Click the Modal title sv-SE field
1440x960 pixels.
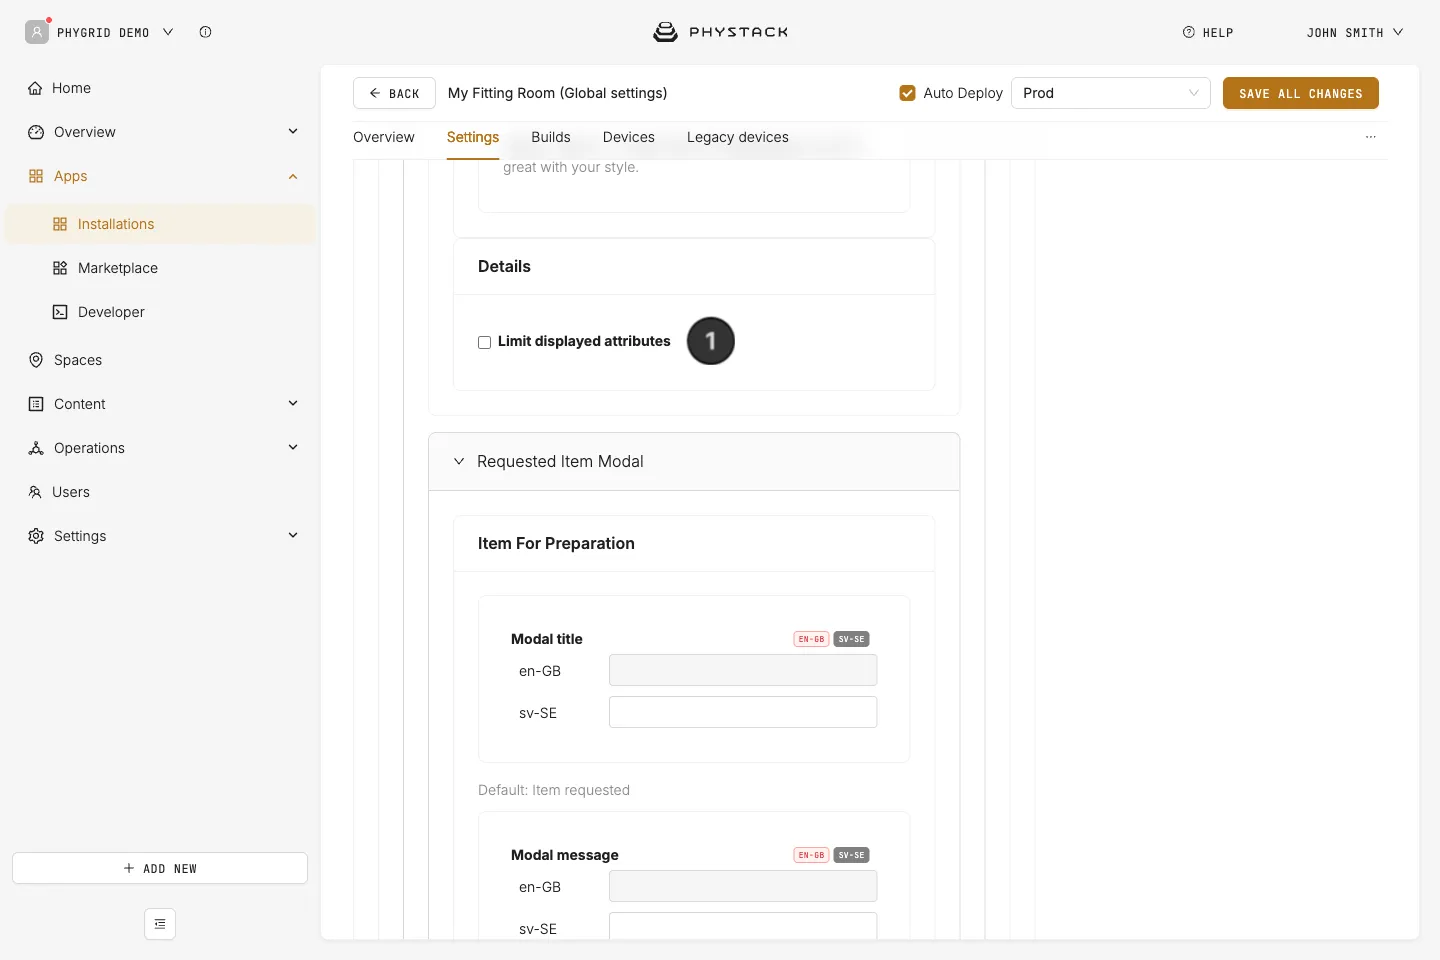[743, 712]
